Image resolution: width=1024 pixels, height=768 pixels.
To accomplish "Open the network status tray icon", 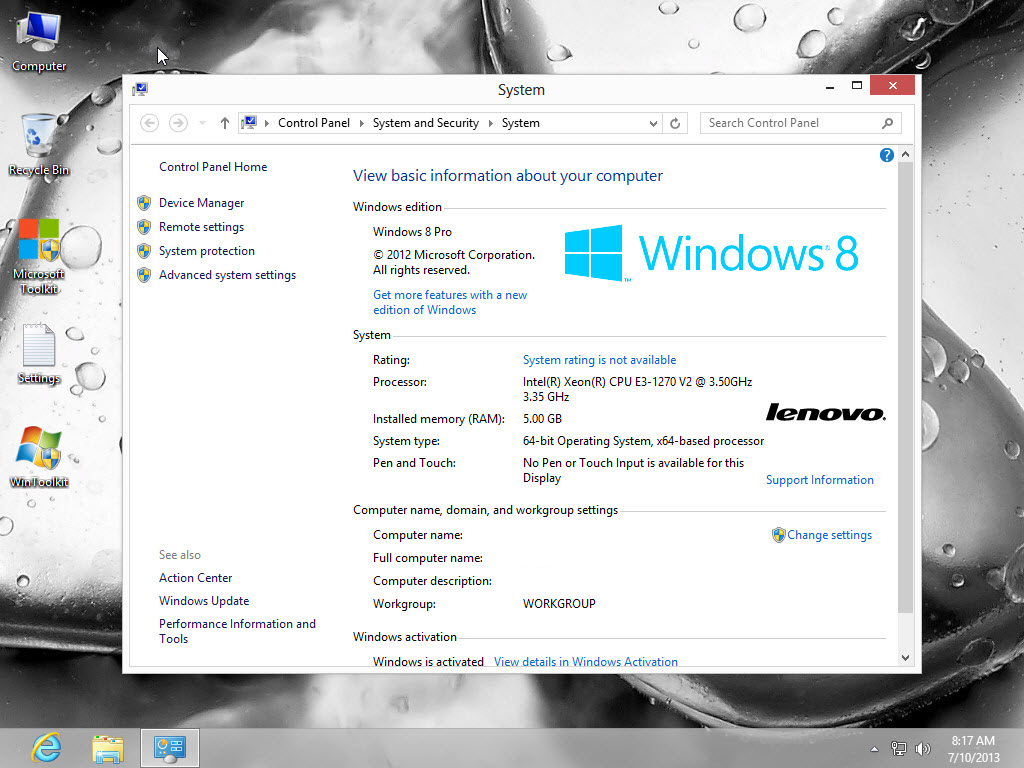I will [x=899, y=749].
